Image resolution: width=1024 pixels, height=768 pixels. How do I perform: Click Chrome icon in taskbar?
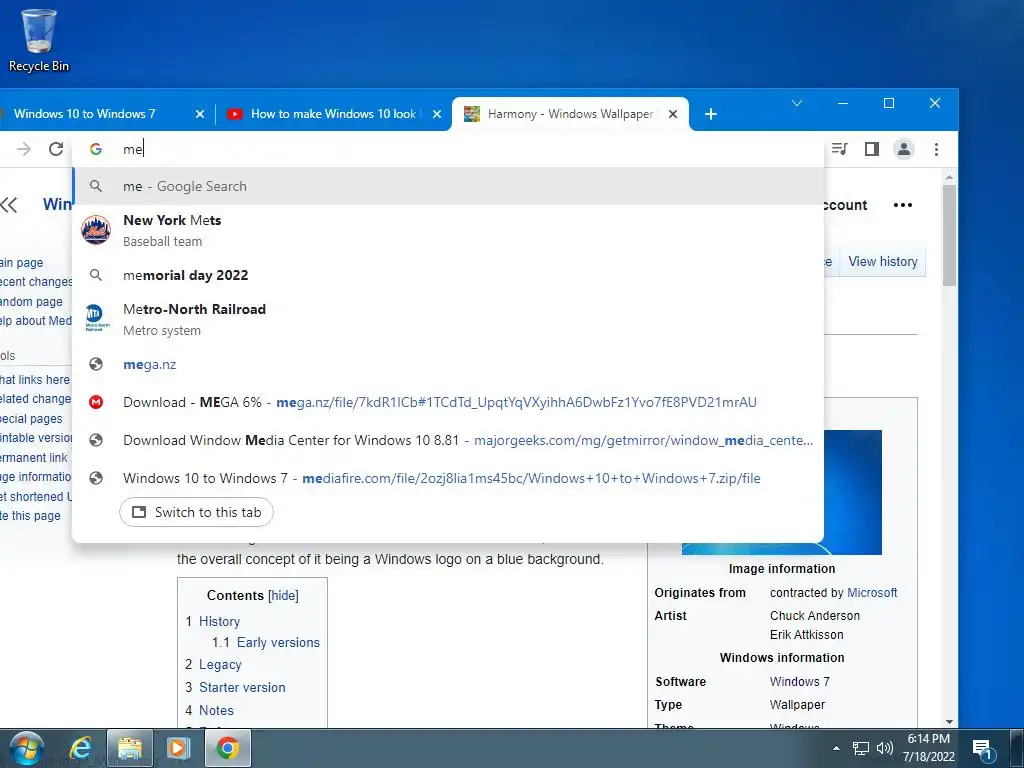point(227,748)
